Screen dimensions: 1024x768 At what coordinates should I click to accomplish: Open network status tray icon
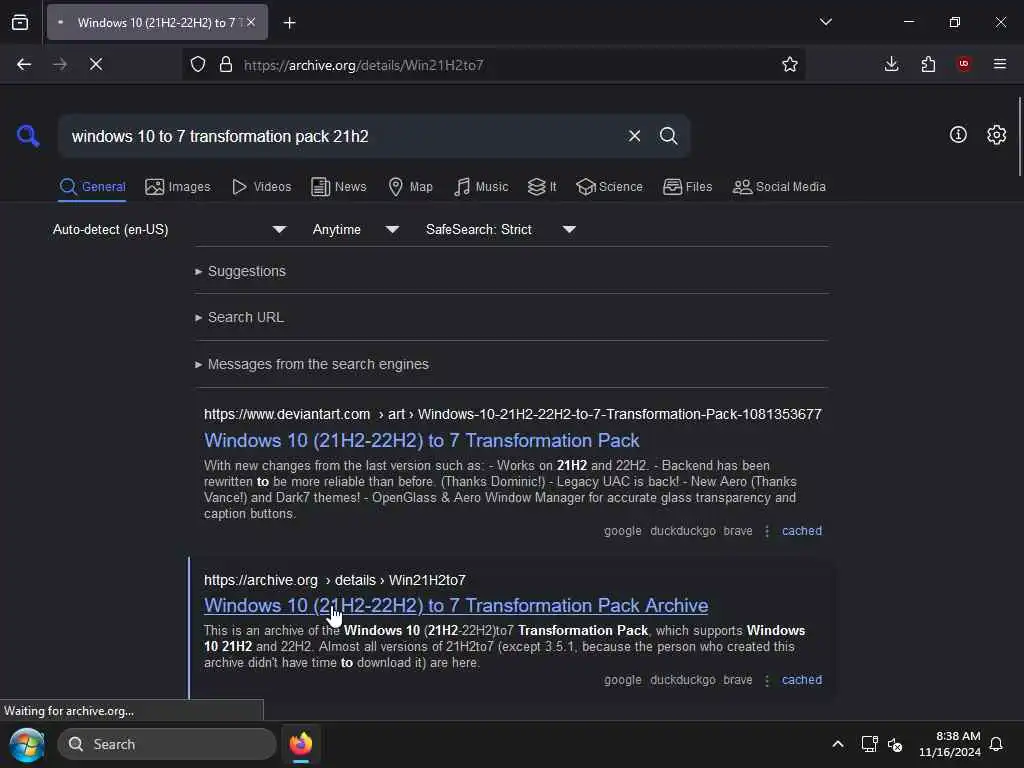point(869,744)
